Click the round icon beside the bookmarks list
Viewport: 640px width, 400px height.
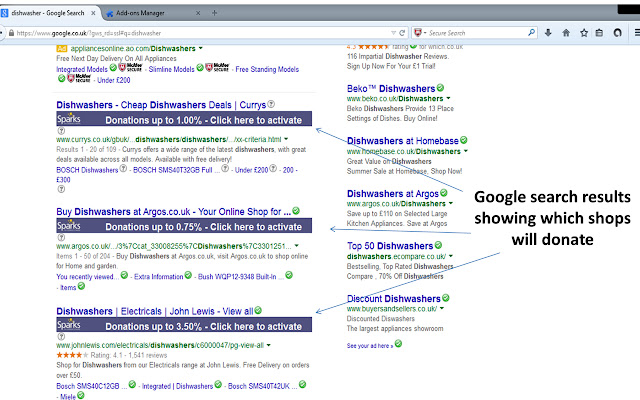point(618,33)
